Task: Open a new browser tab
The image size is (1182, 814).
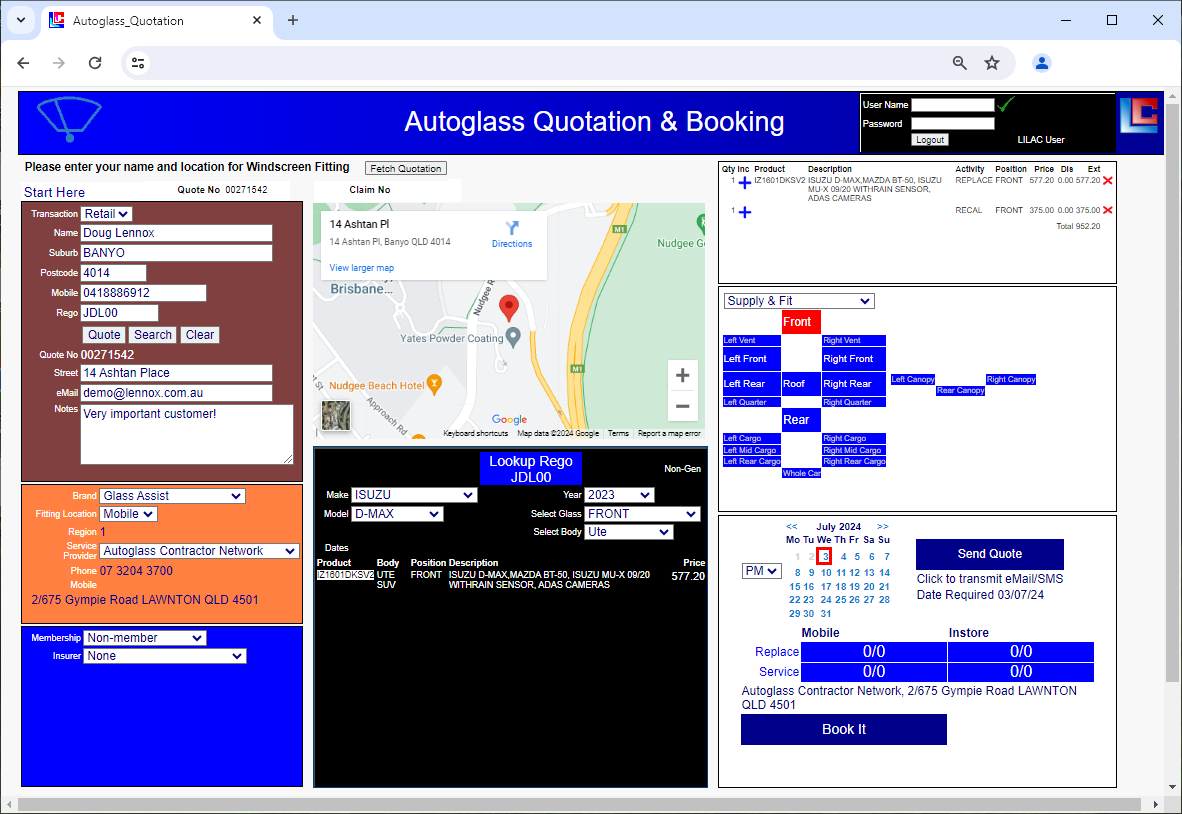Action: coord(293,20)
